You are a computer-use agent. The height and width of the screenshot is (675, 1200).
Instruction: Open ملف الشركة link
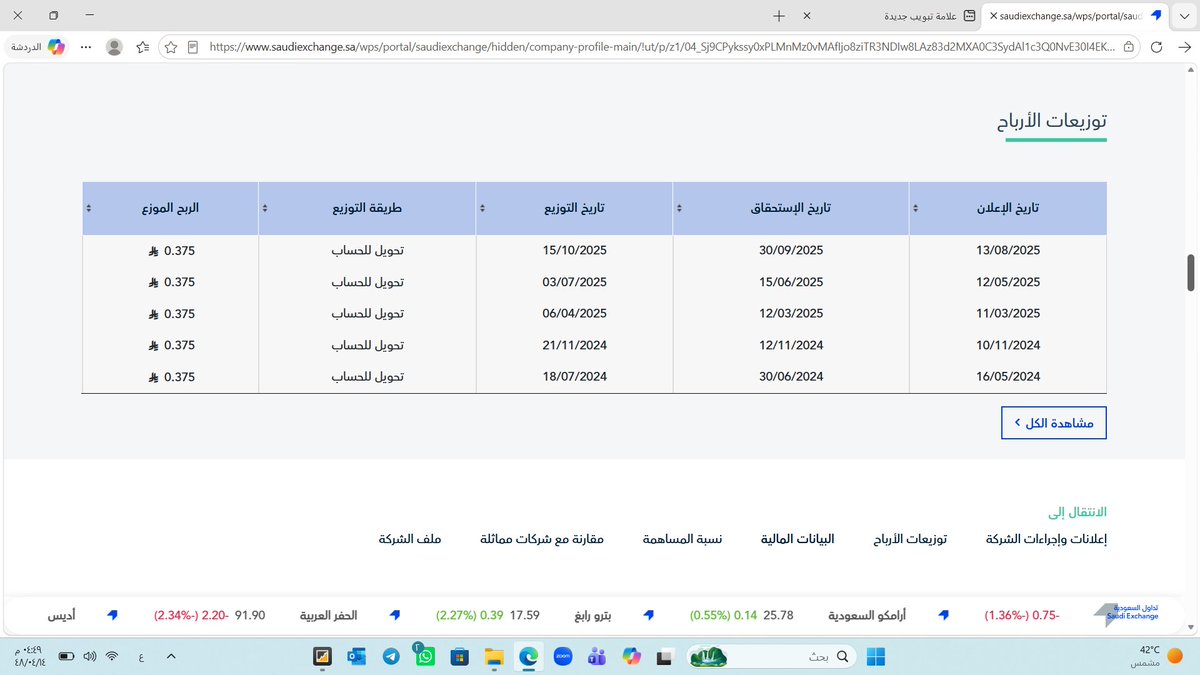[410, 539]
